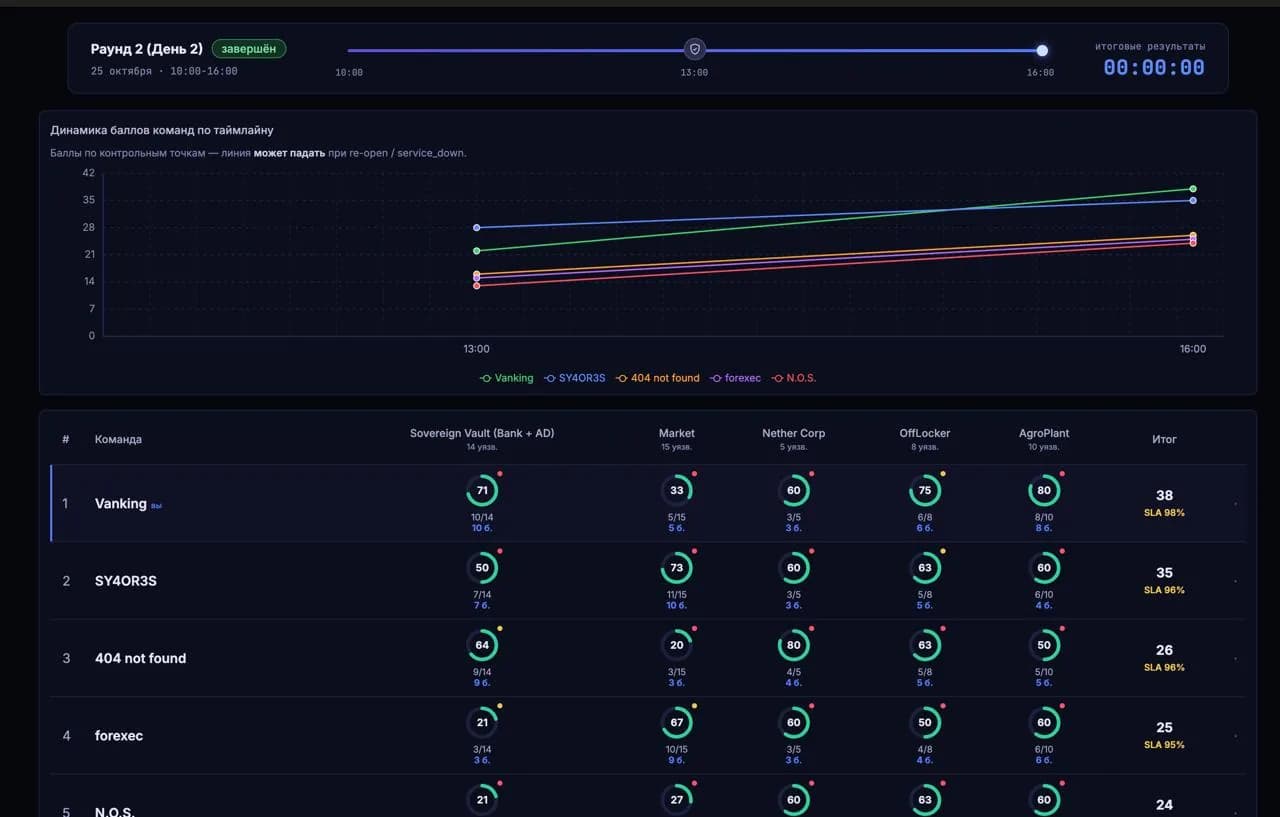The image size is (1280, 817).
Task: Click the Итог column header
Action: 1164,439
